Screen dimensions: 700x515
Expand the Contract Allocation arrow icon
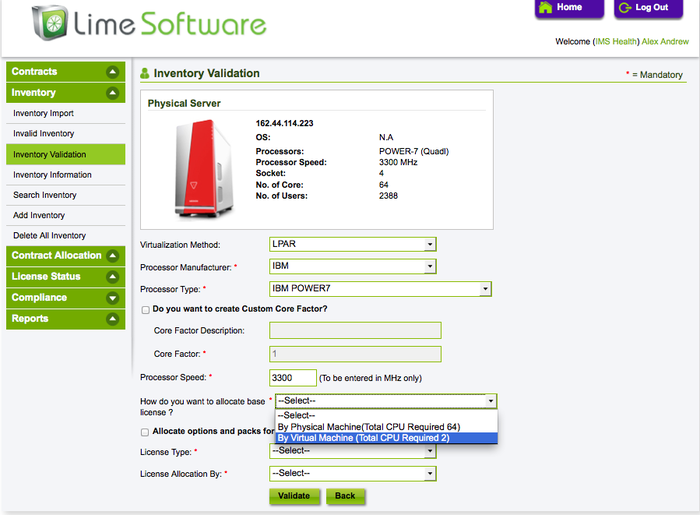tap(113, 256)
